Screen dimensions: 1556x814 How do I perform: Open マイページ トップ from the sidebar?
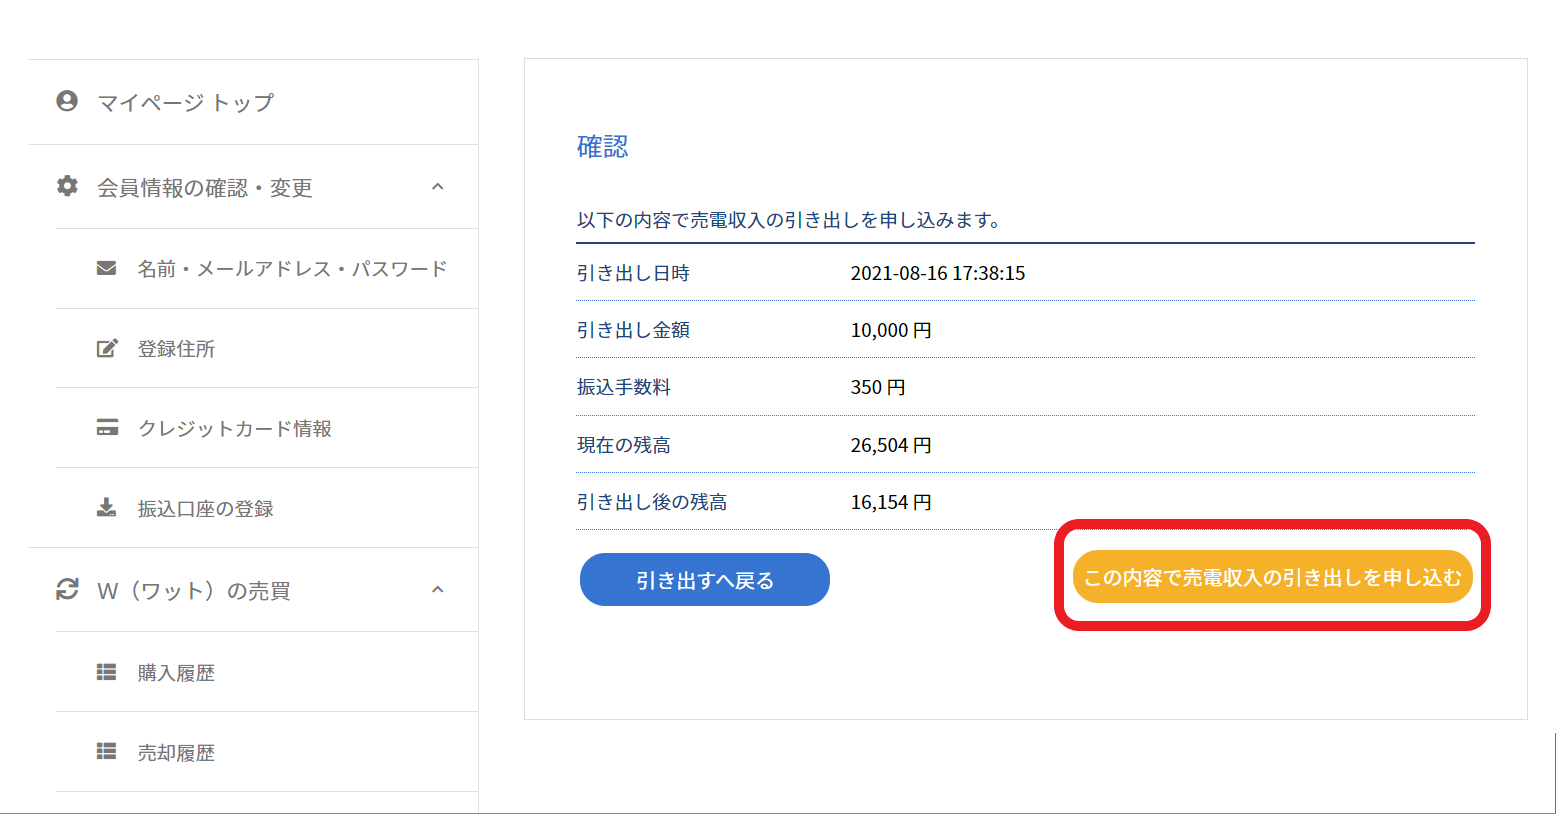tap(185, 102)
